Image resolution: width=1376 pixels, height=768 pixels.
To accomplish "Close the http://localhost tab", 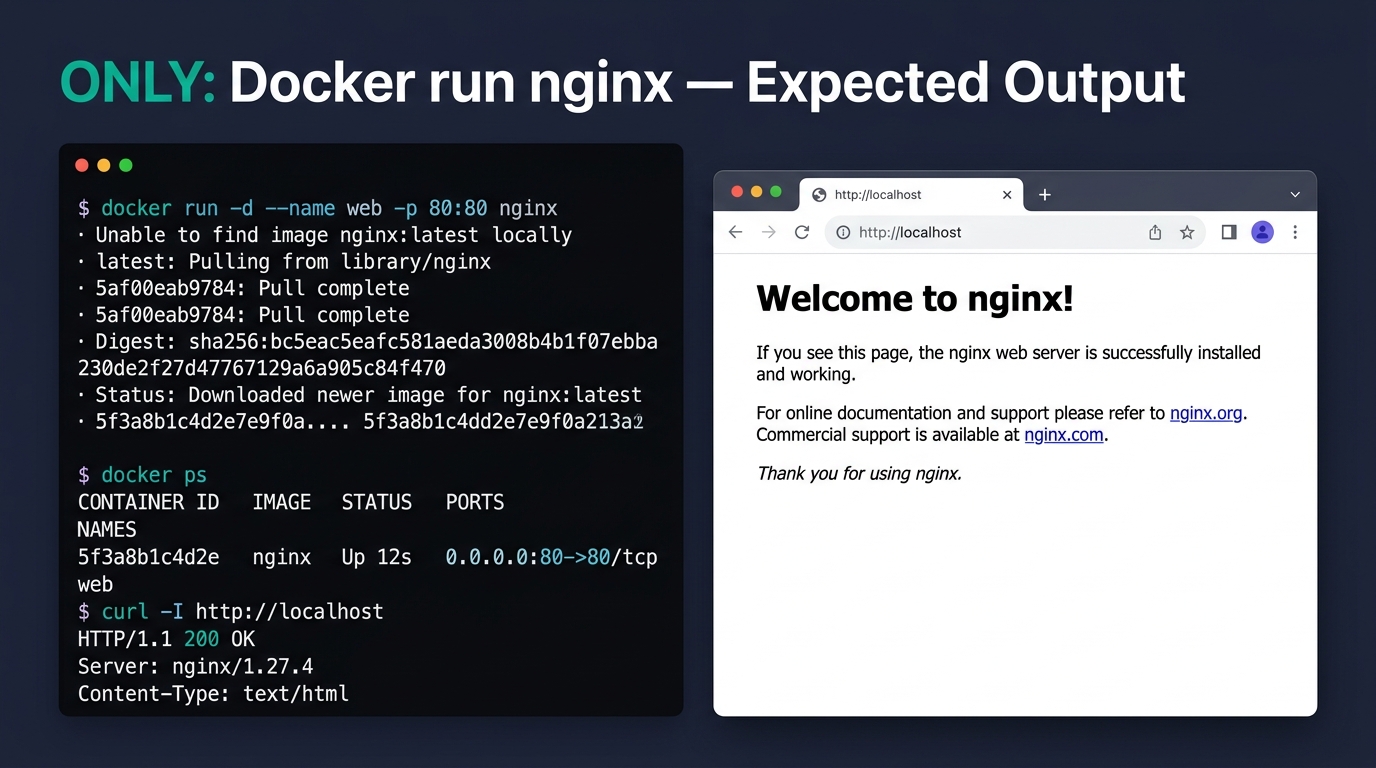I will coord(1007,195).
